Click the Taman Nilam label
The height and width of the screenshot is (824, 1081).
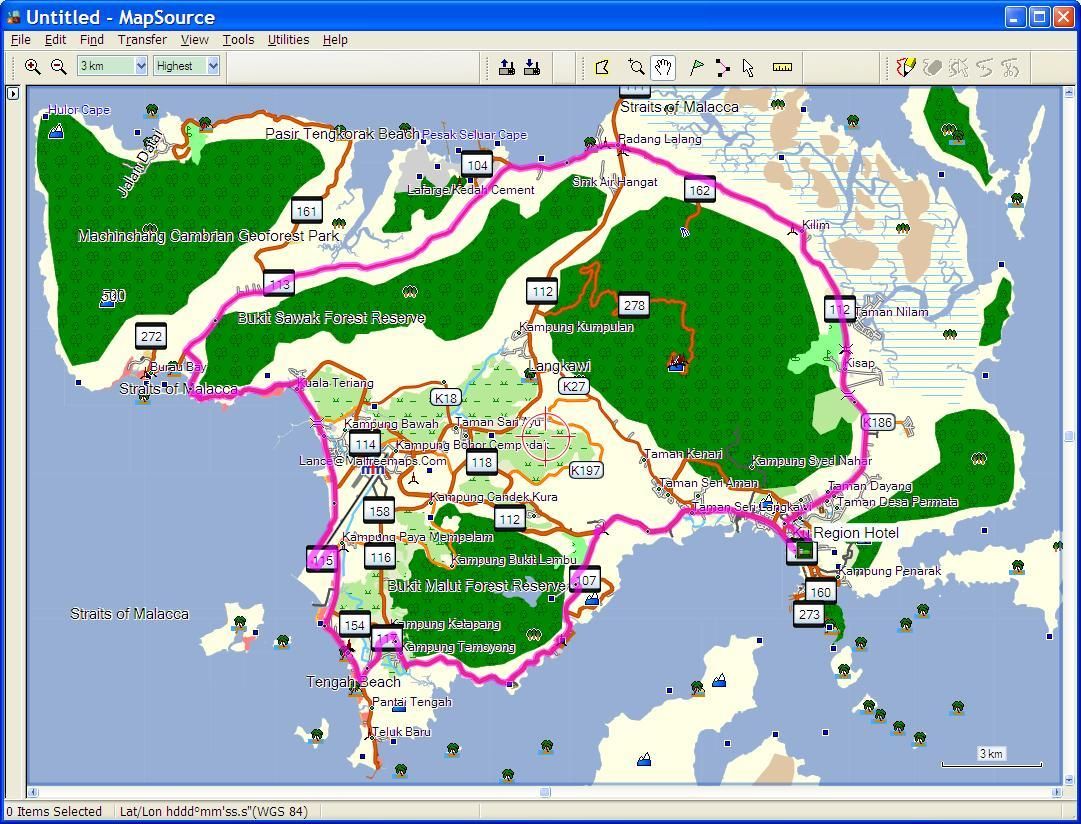[x=891, y=312]
